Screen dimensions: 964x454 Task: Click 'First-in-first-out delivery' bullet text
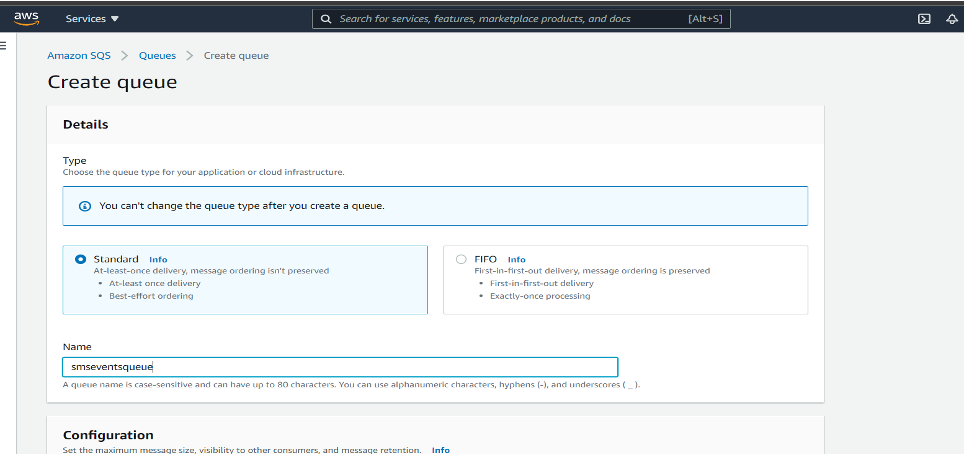coord(542,284)
